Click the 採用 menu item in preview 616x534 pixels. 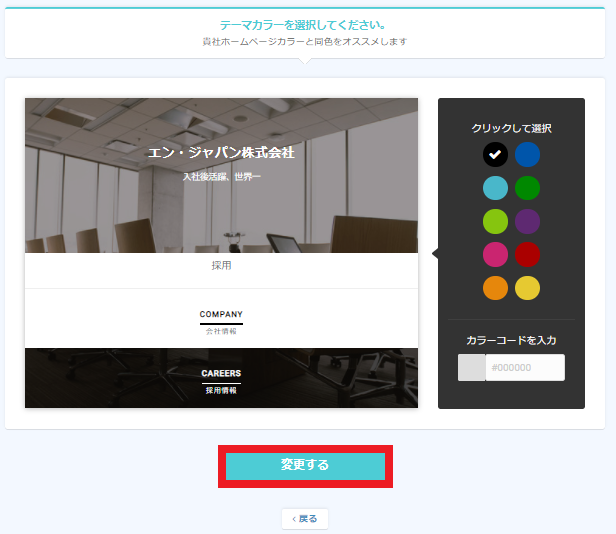pyautogui.click(x=221, y=266)
